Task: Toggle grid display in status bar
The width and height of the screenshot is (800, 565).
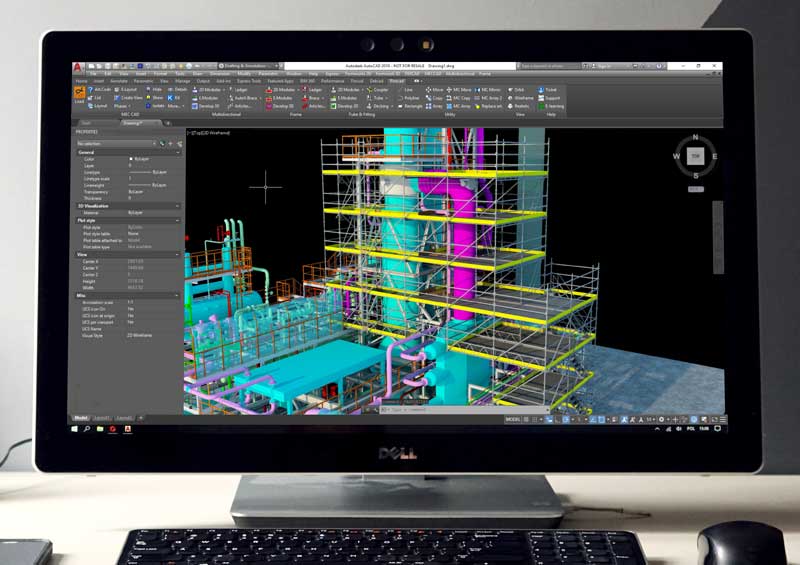Action: point(527,420)
